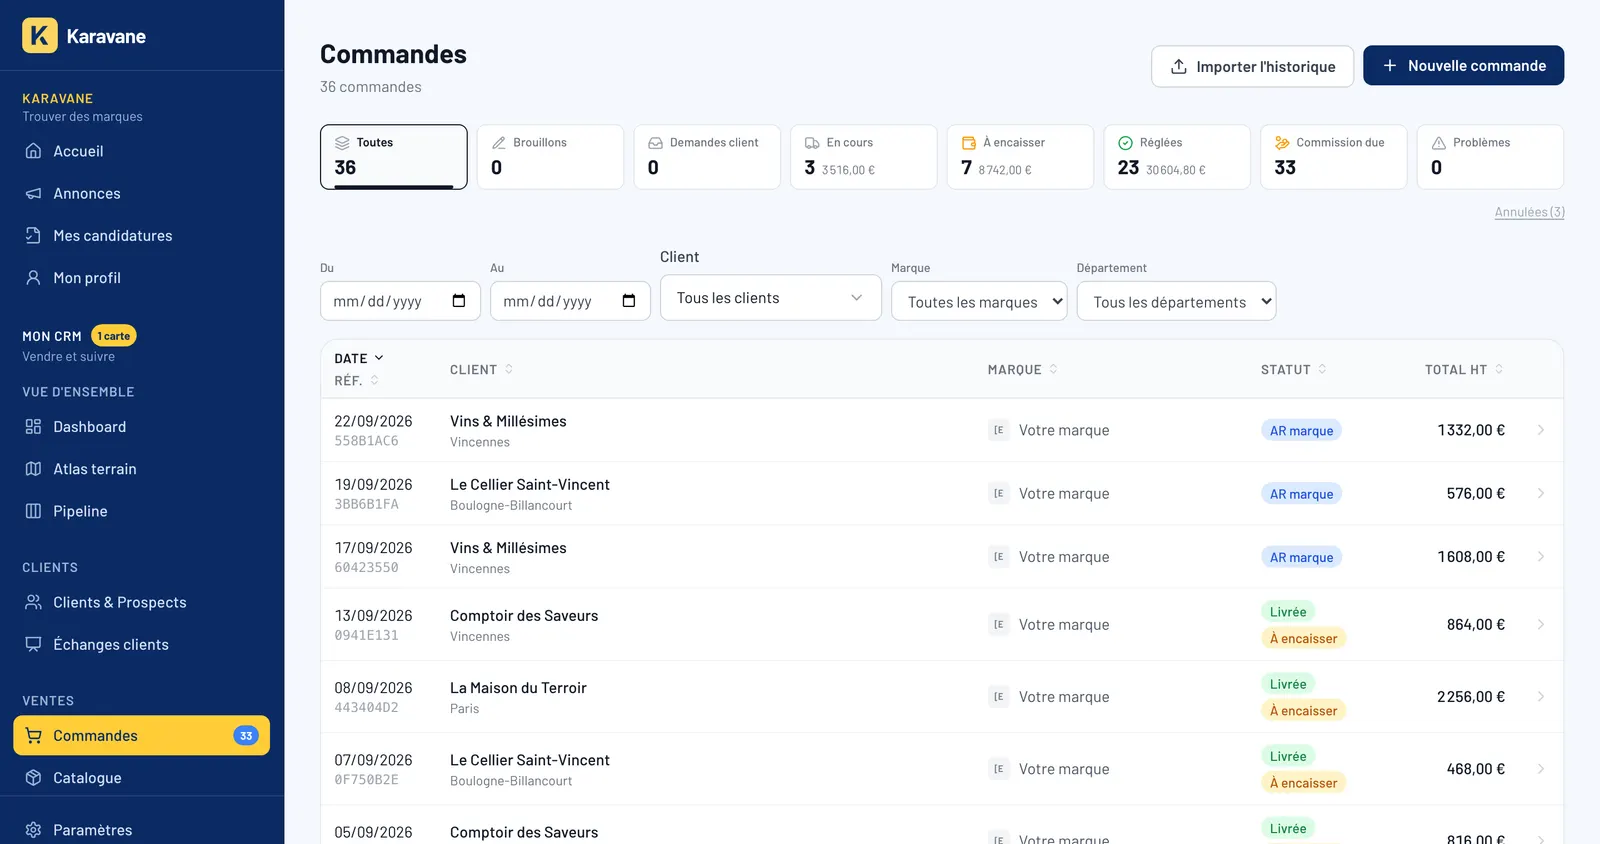Click the Paramètres gear icon
This screenshot has width=1600, height=844.
click(33, 830)
